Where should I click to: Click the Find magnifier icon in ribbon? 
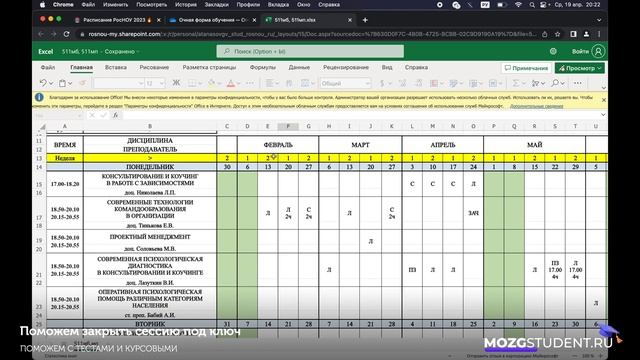tap(555, 83)
